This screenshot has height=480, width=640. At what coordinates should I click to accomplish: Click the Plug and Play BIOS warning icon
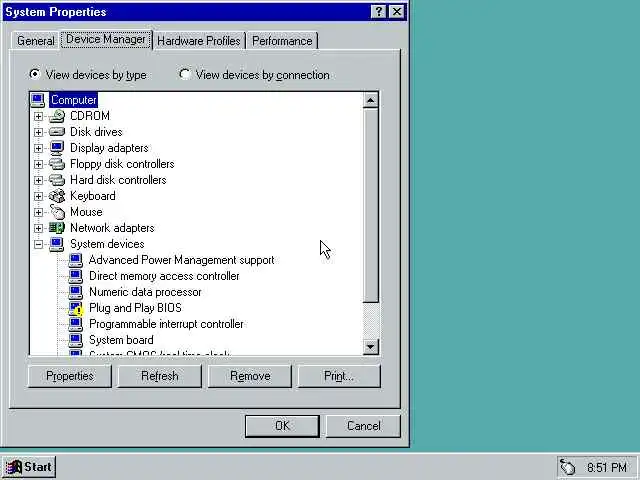76,309
